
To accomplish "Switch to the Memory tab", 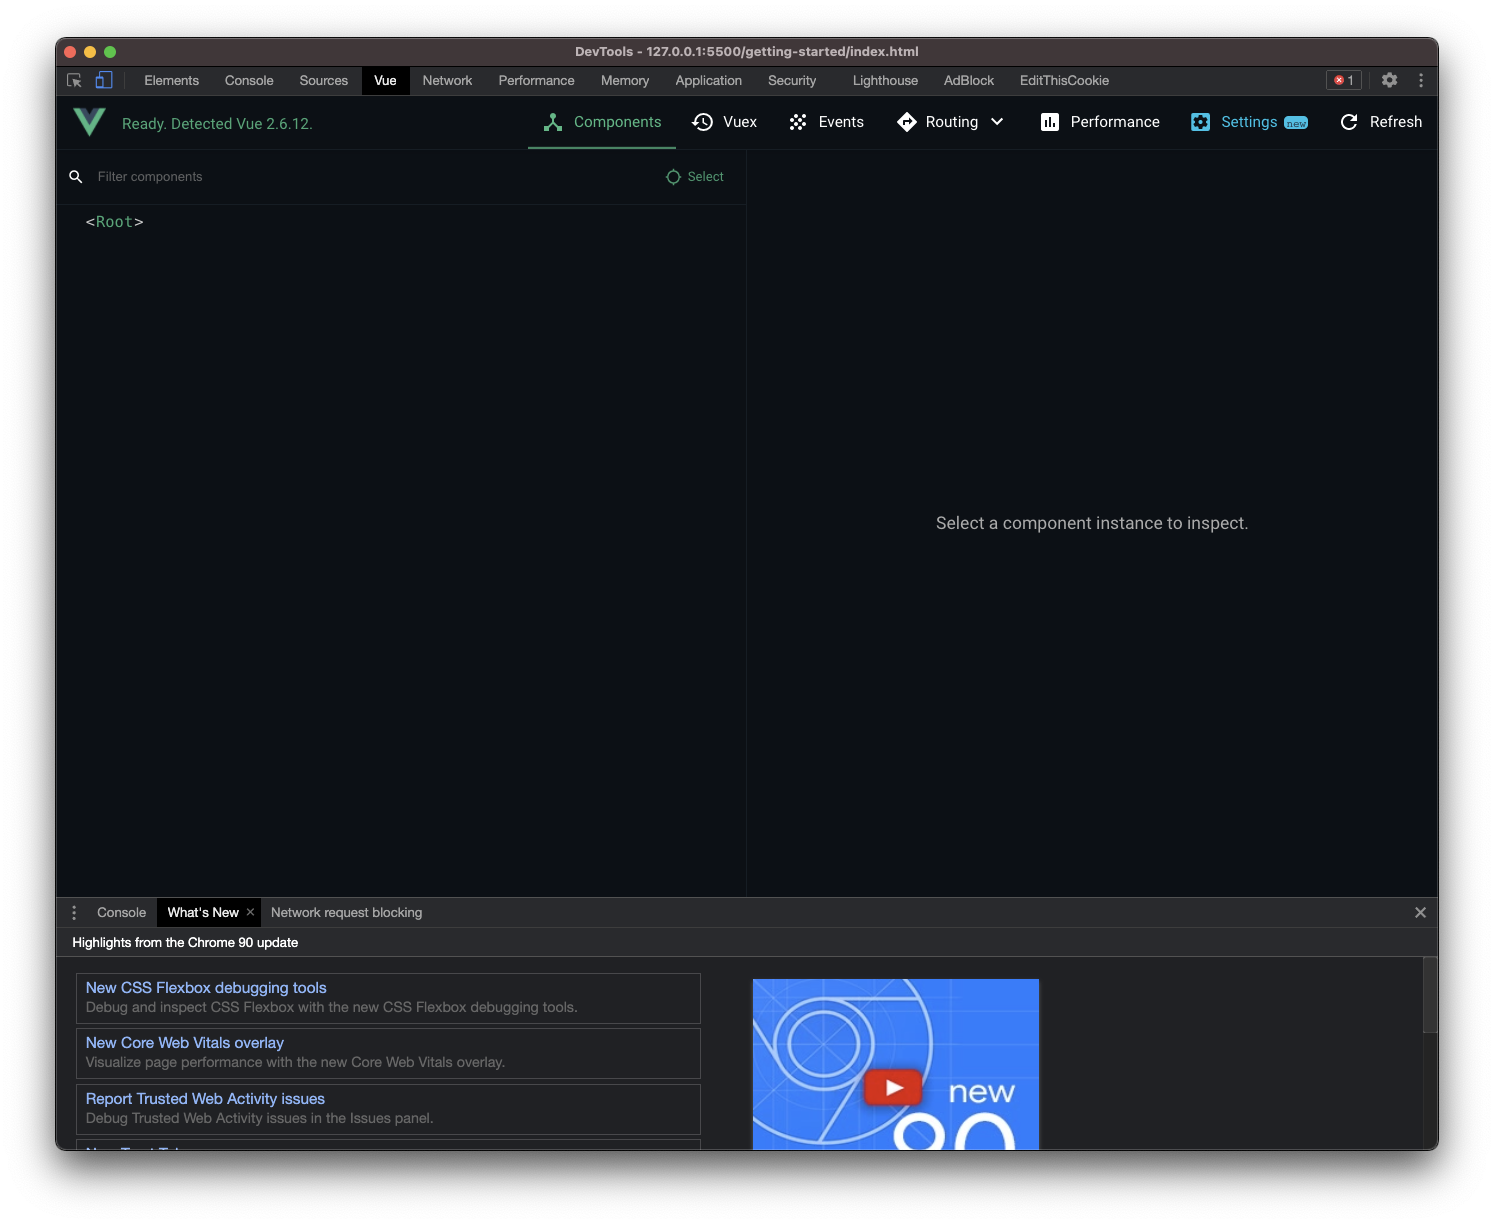I will pyautogui.click(x=625, y=81).
